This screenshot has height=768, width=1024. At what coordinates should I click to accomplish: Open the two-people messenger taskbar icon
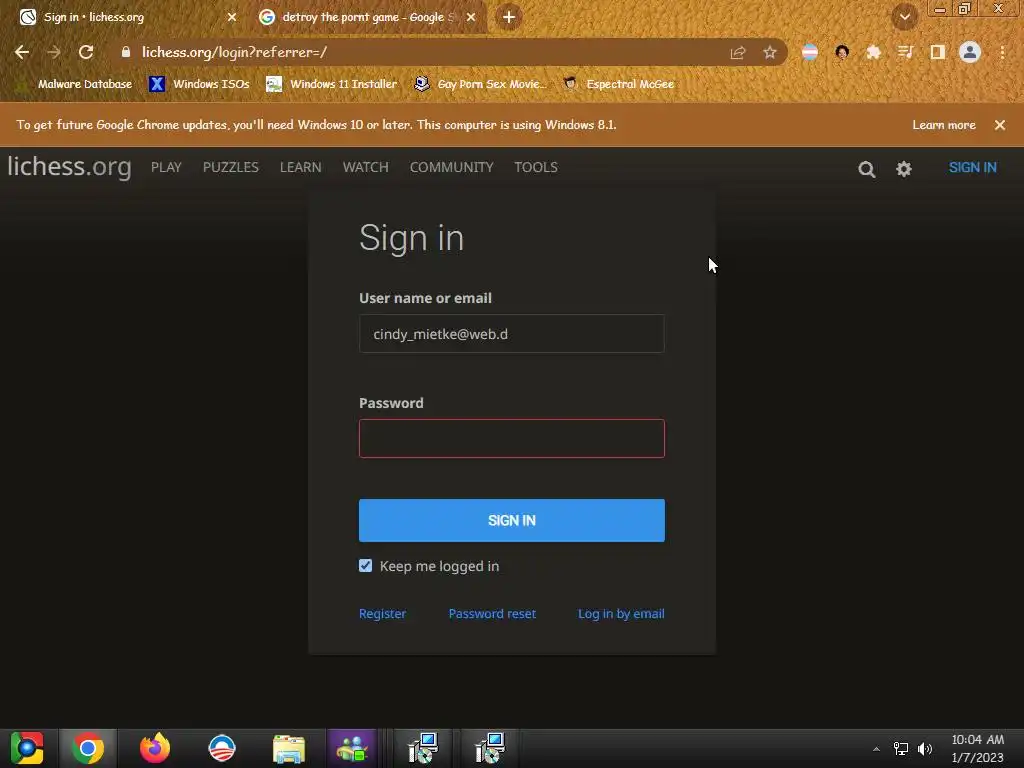click(x=352, y=748)
